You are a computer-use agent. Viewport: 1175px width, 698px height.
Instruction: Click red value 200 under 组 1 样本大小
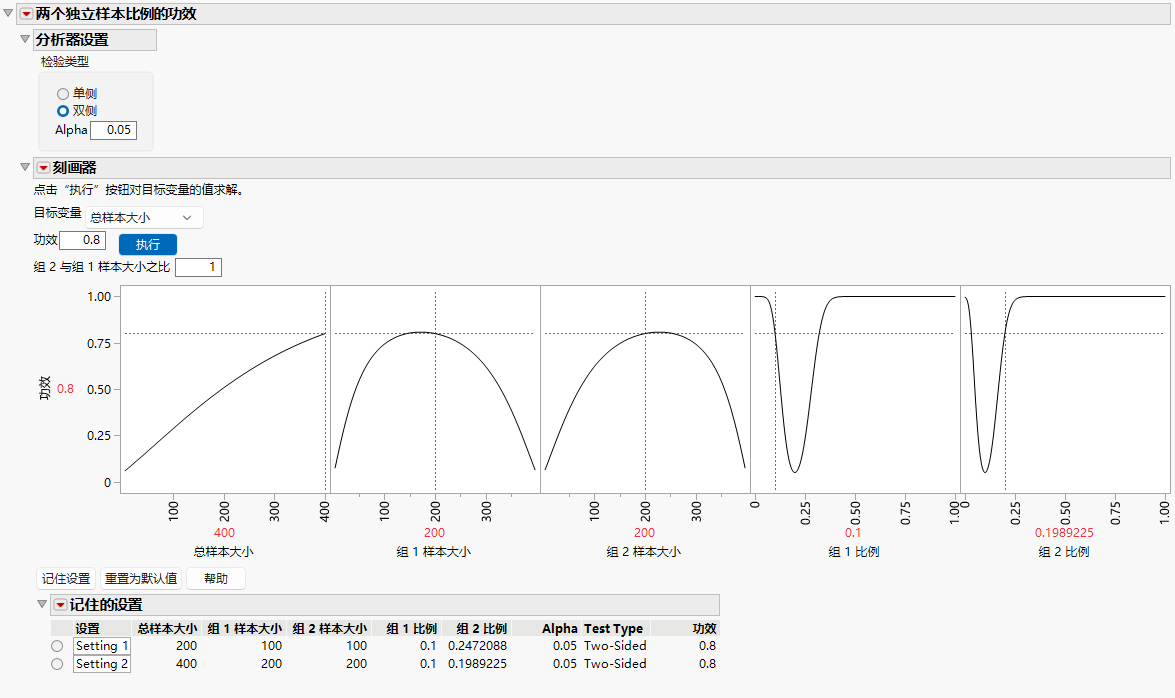435,533
